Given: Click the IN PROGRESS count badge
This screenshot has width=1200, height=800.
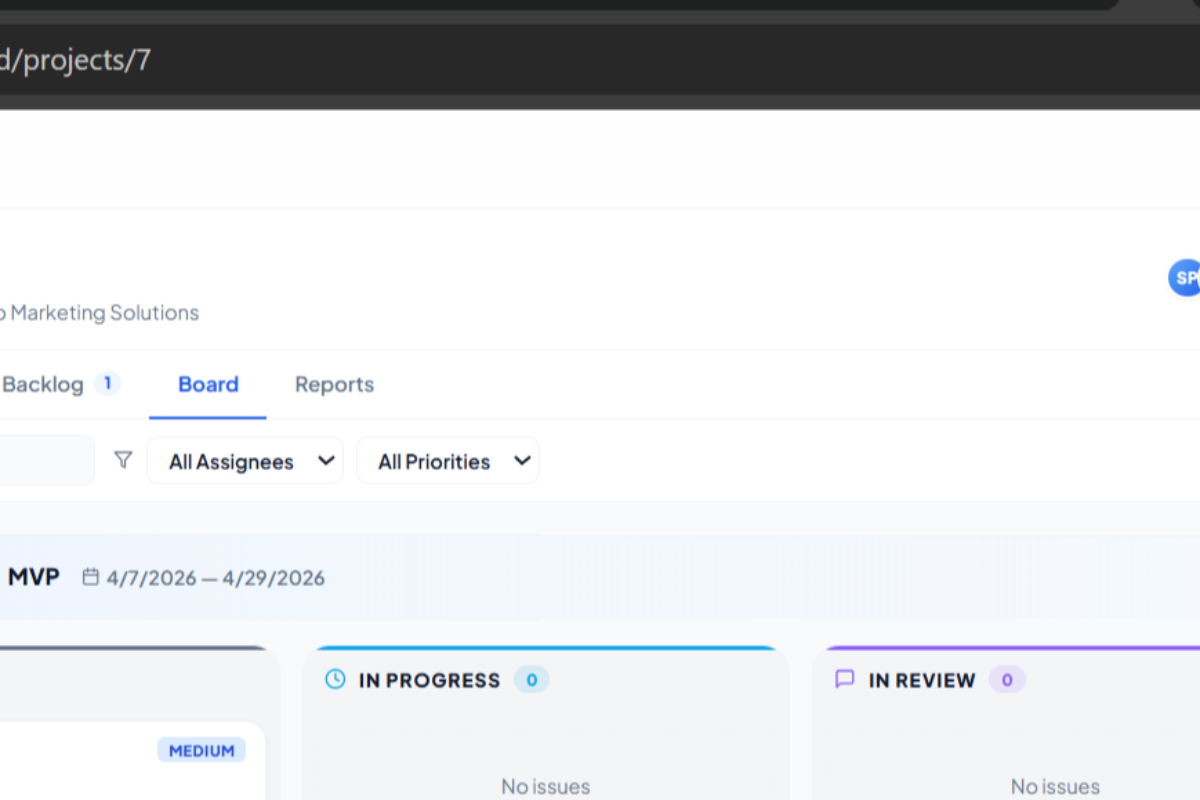Looking at the screenshot, I should pyautogui.click(x=532, y=680).
